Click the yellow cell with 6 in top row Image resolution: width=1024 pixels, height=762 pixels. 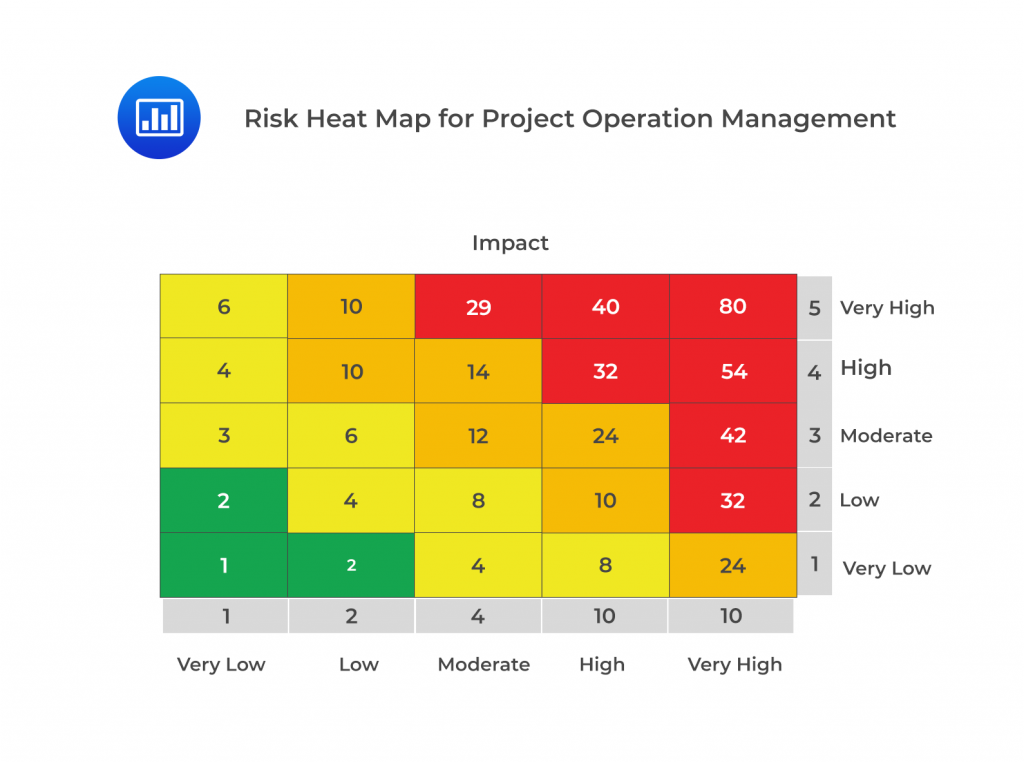click(x=224, y=306)
